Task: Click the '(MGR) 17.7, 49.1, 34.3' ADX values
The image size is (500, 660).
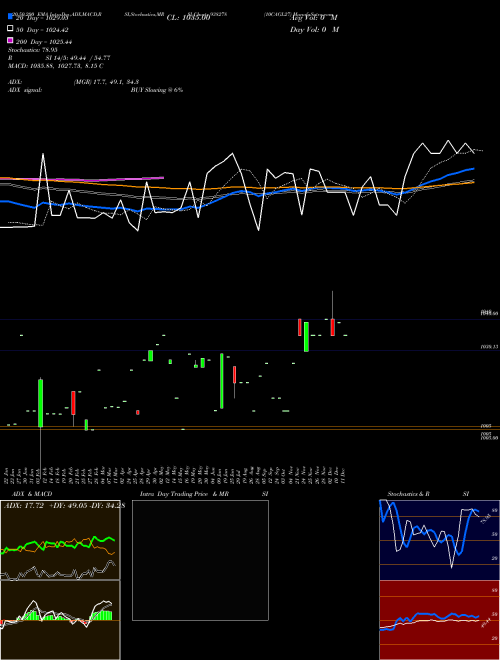Action: click(106, 82)
